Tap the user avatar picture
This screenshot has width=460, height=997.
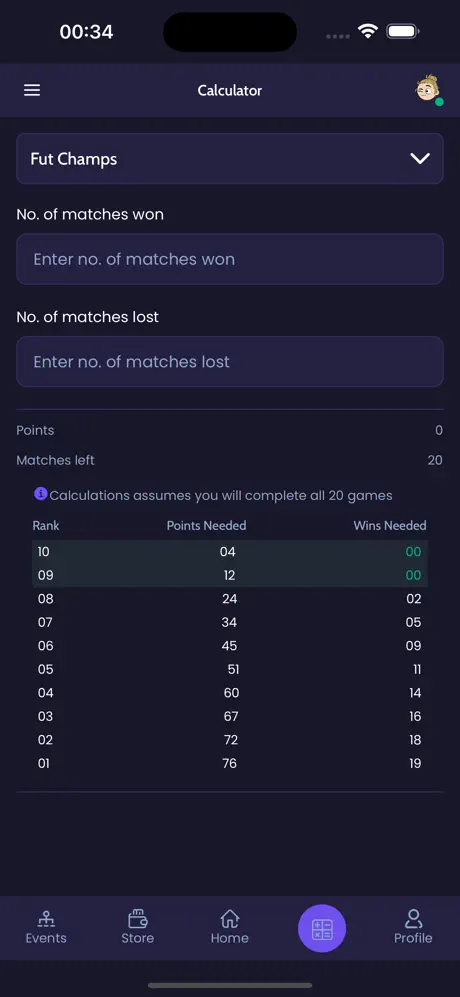[x=428, y=89]
